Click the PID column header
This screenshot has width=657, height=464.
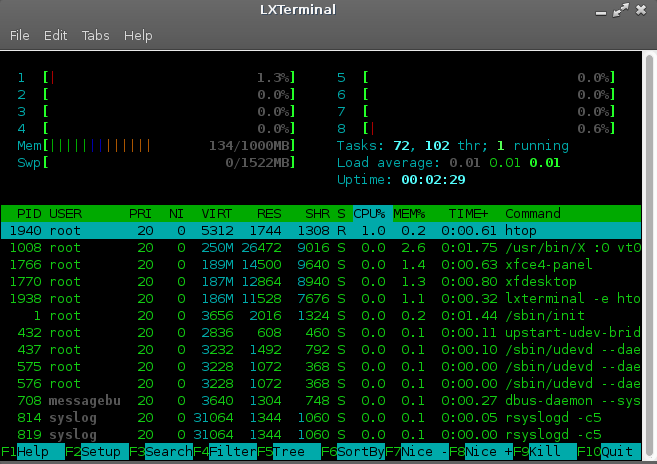click(x=29, y=214)
